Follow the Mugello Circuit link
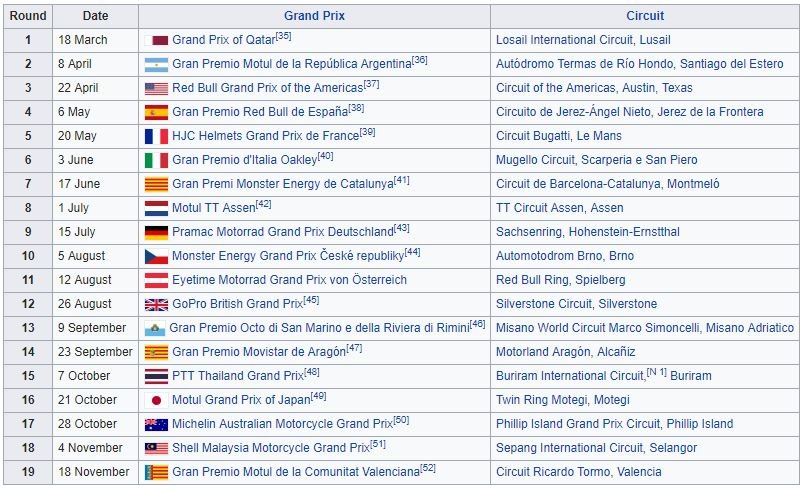This screenshot has width=804, height=488. pos(541,160)
